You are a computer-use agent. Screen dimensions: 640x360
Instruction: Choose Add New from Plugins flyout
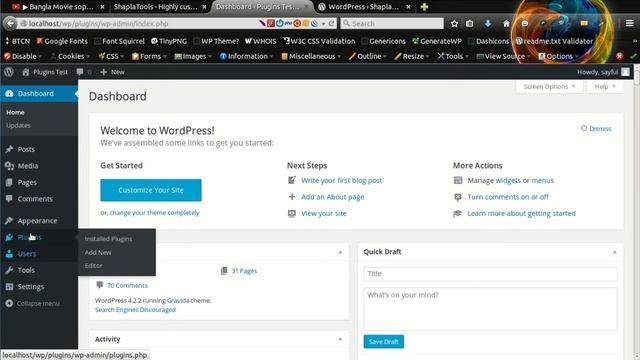click(x=98, y=253)
